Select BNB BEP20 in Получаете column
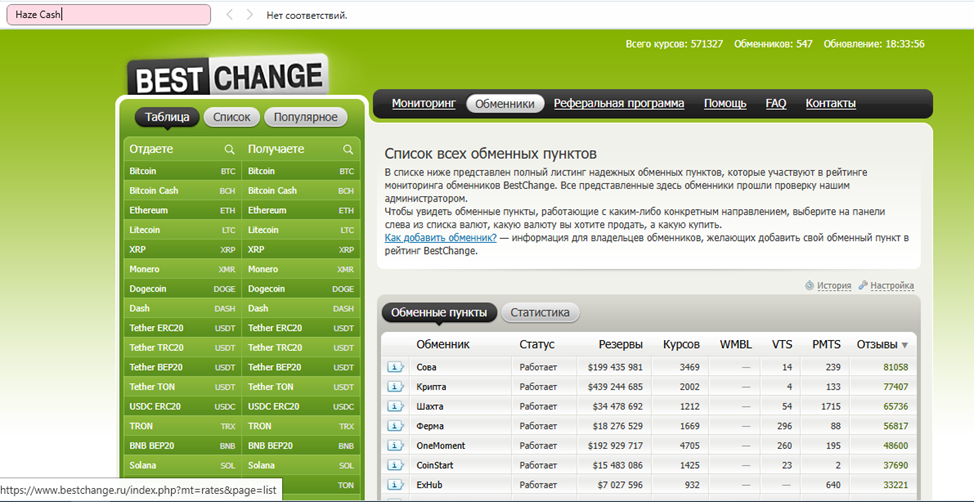 point(301,445)
